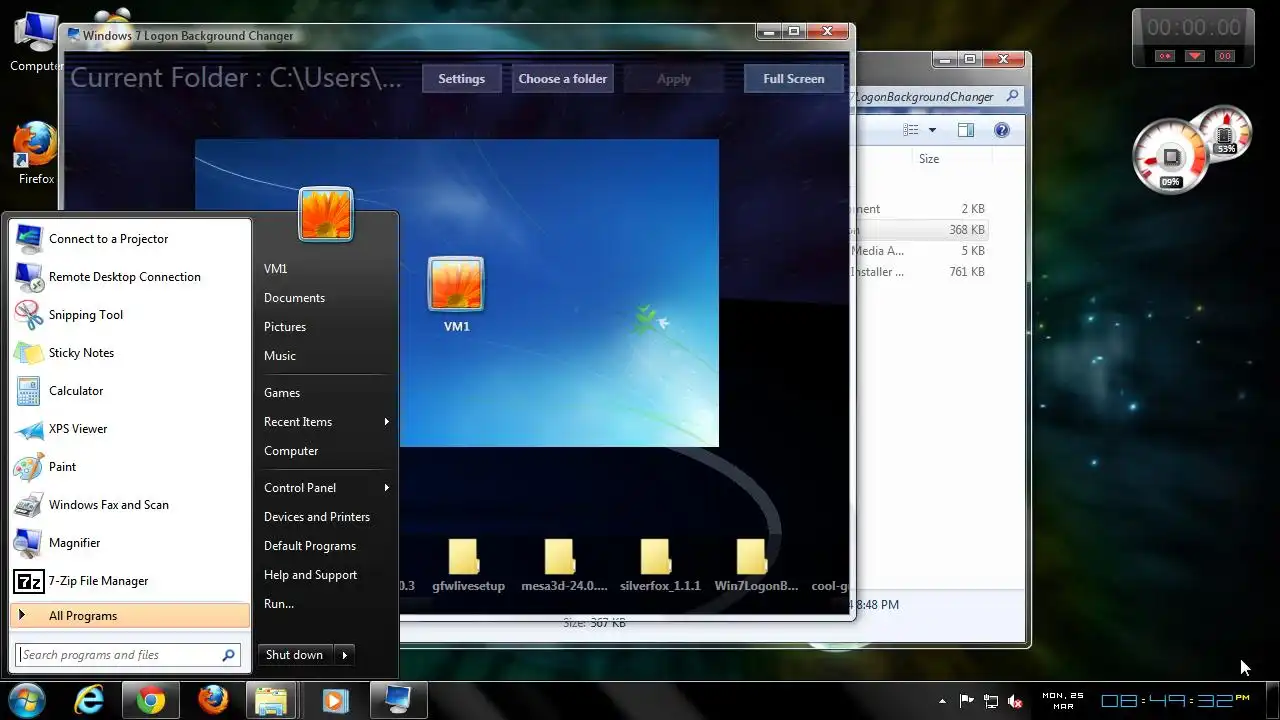
Task: Expand All Programs list
Action: point(130,616)
